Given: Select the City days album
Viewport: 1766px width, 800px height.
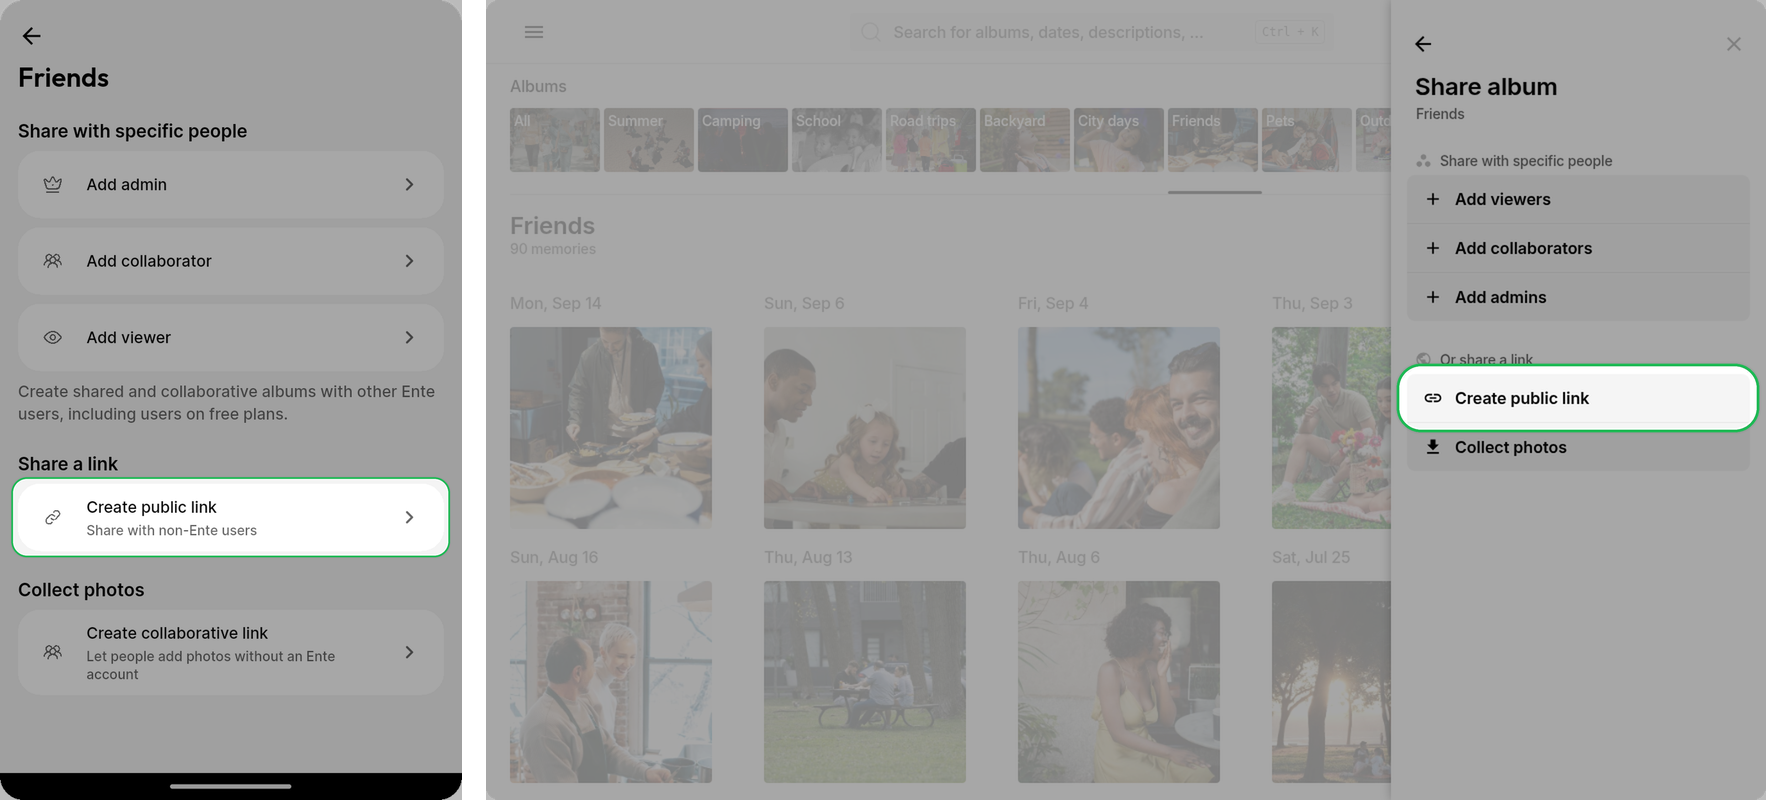Looking at the screenshot, I should click(x=1119, y=140).
